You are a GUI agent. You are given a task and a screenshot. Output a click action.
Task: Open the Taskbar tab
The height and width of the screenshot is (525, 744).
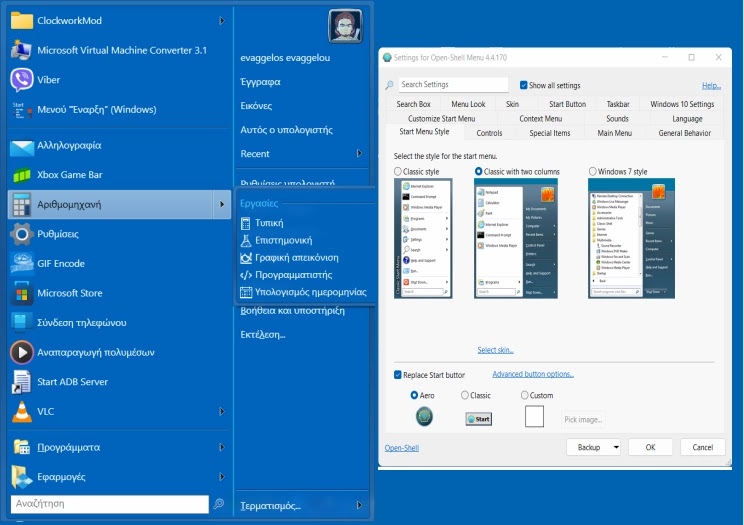tap(618, 104)
